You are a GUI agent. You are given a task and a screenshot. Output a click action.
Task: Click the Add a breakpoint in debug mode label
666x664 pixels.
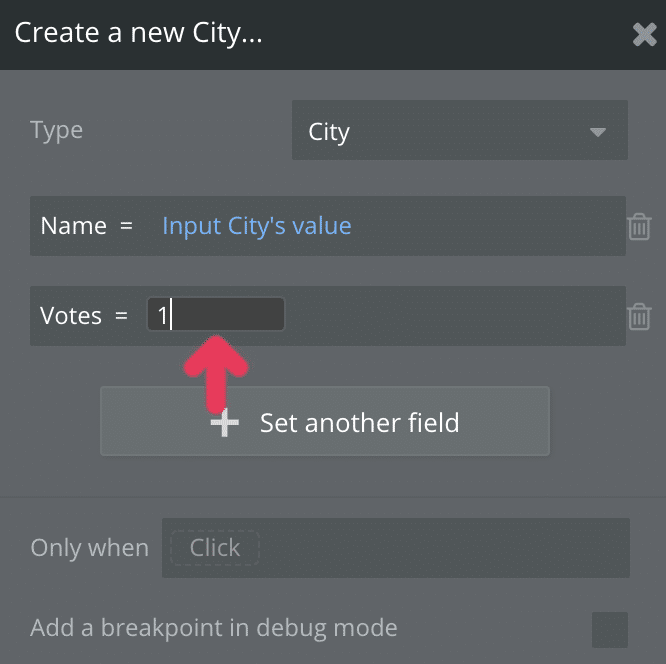214,629
